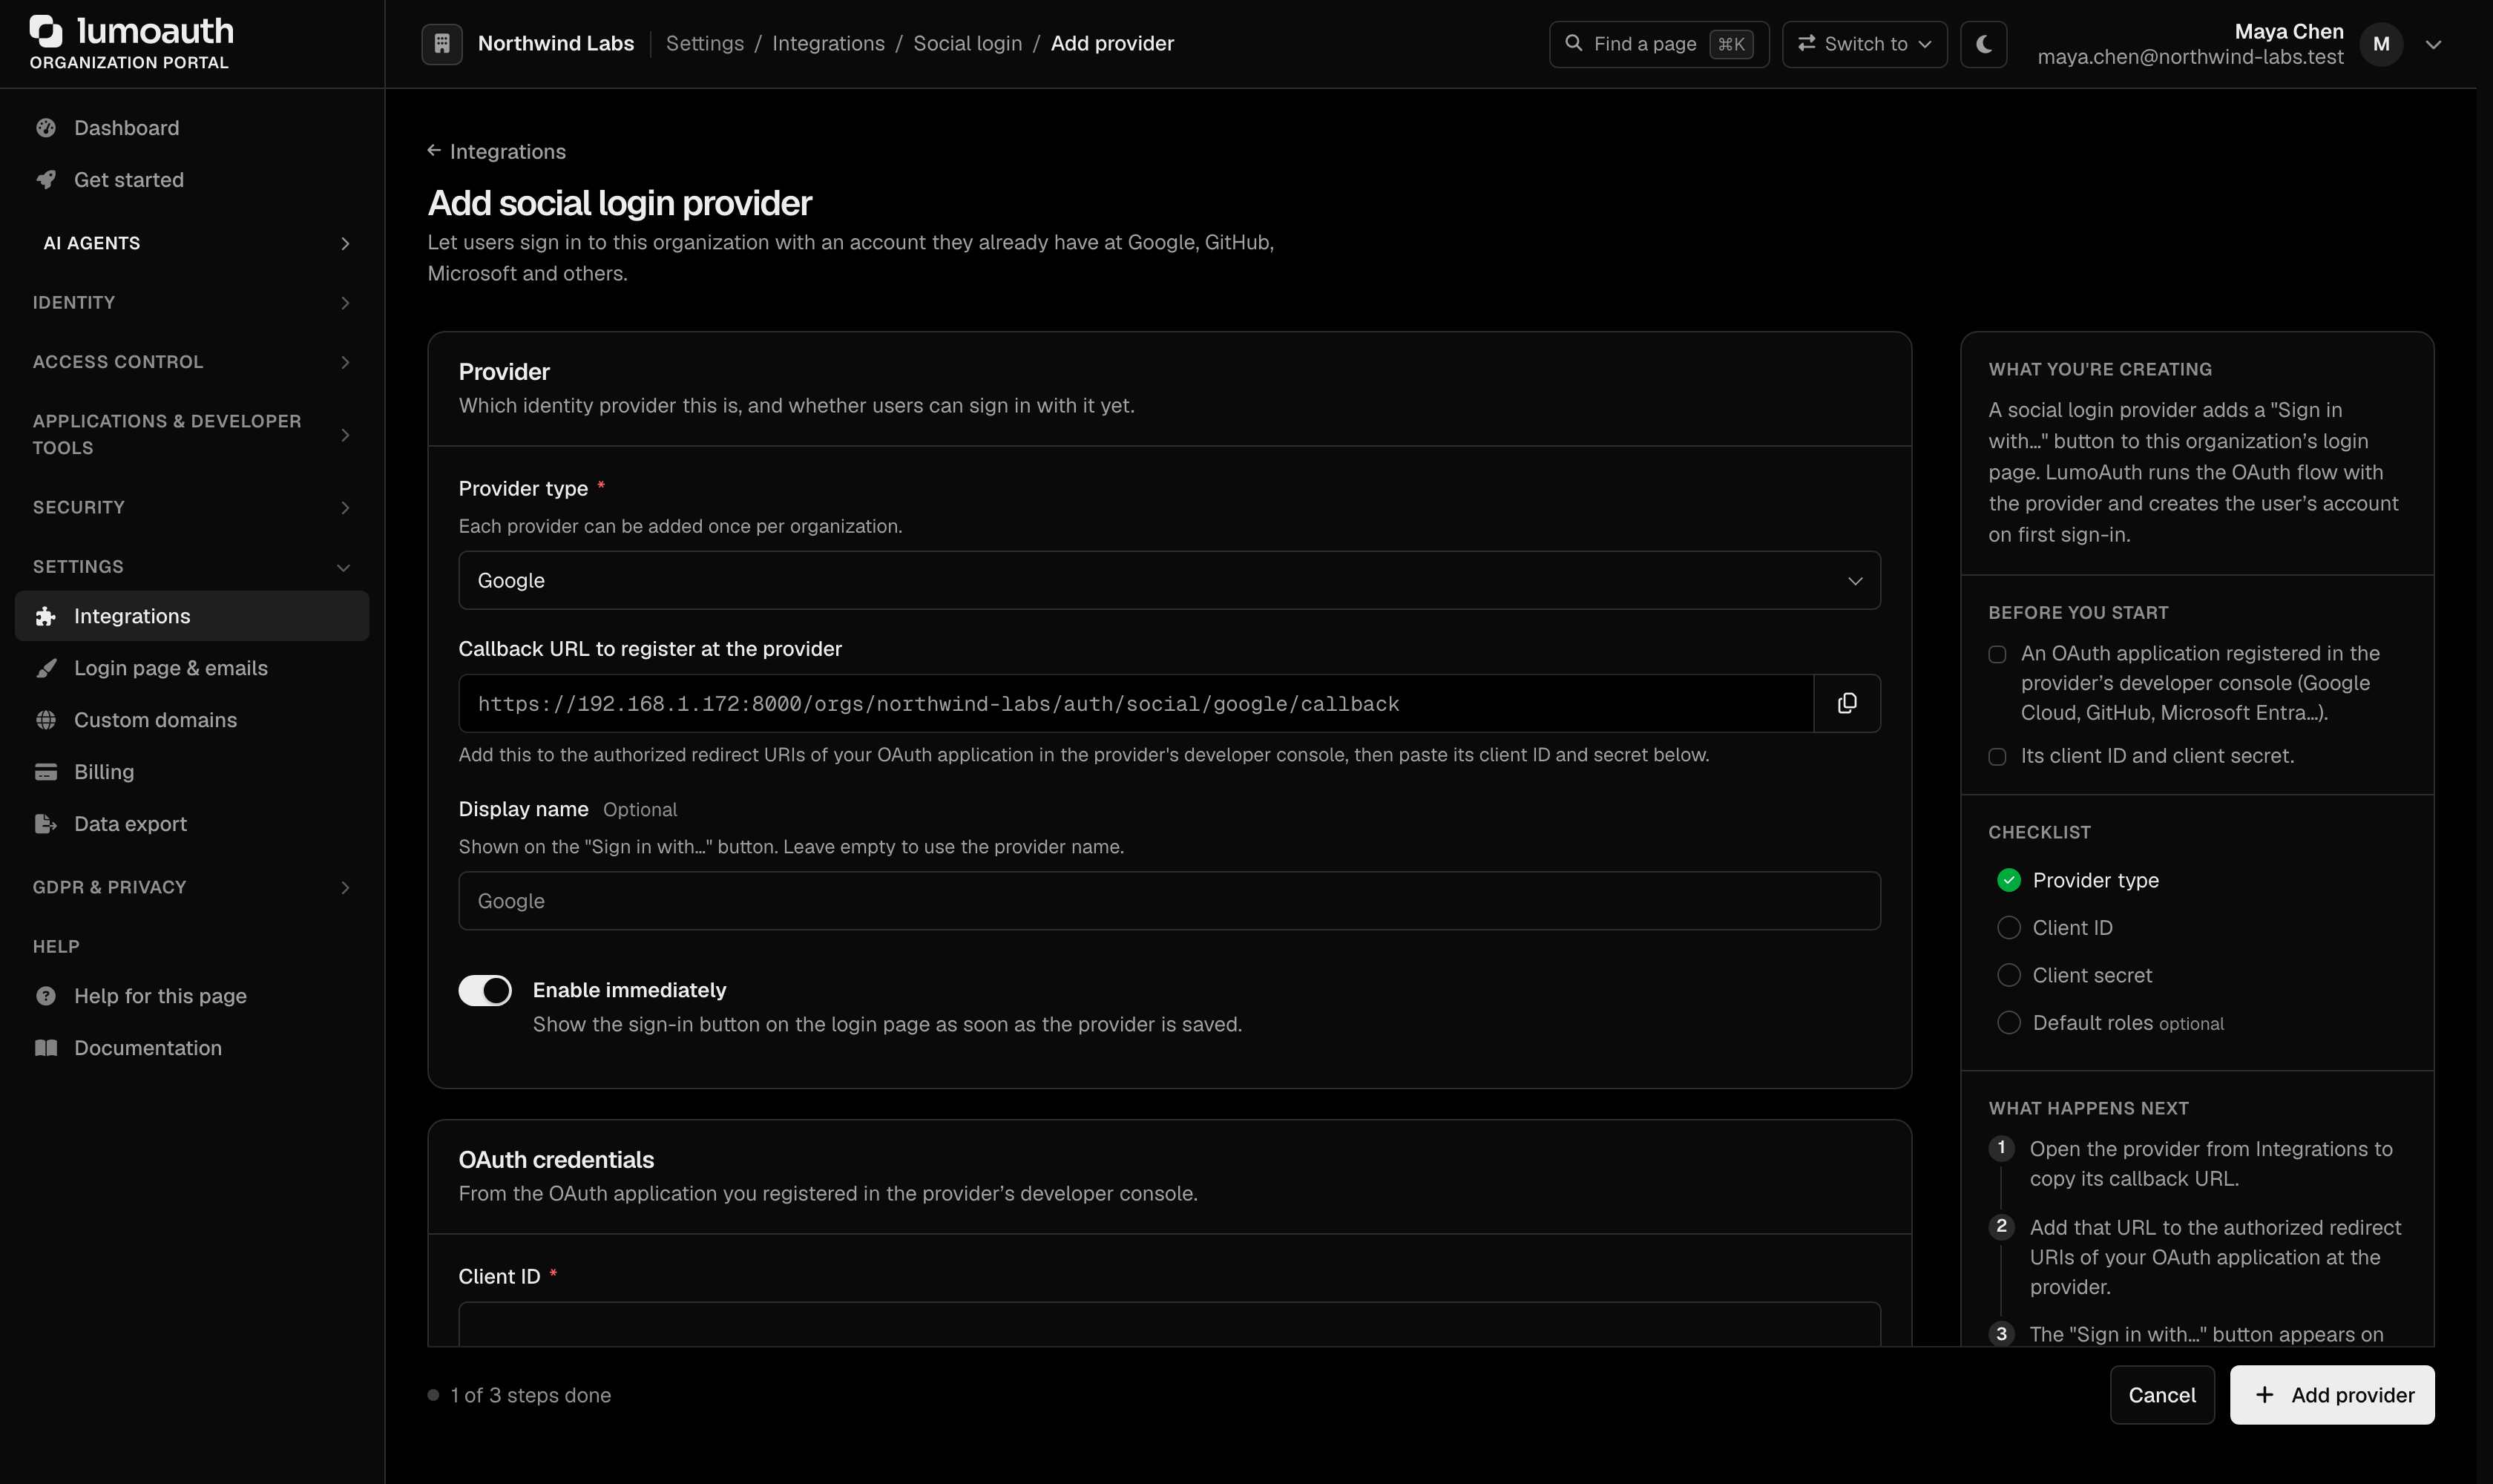This screenshot has height=1484, width=2493.
Task: Click the ⌘K shortcut badge
Action: click(x=1731, y=44)
